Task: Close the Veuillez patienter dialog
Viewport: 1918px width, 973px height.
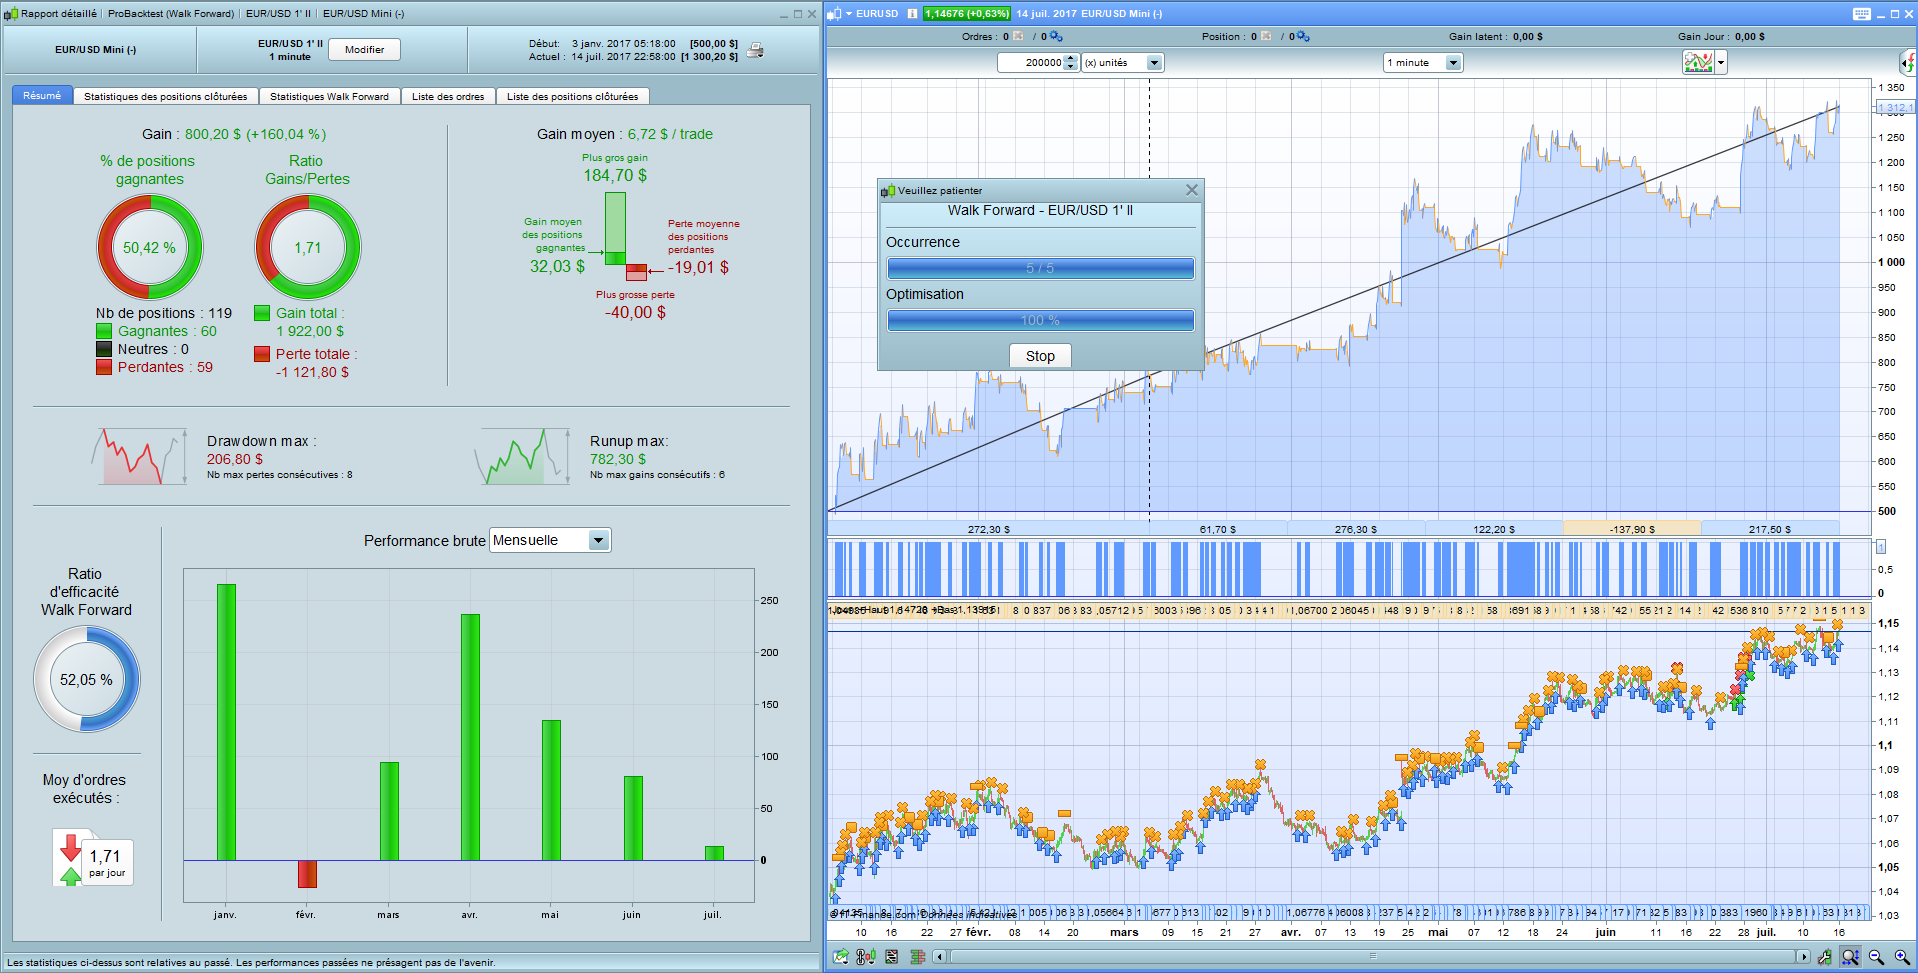Action: click(1191, 190)
